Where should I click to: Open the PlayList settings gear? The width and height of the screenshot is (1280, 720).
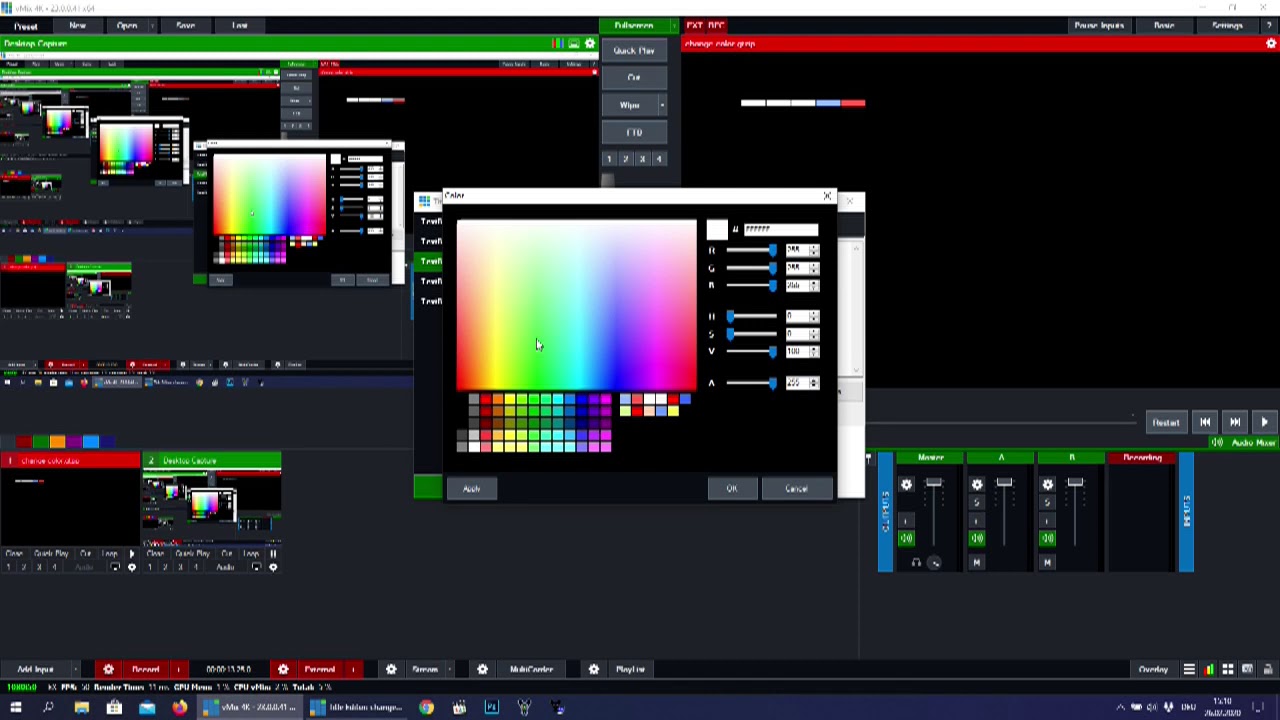pos(594,669)
